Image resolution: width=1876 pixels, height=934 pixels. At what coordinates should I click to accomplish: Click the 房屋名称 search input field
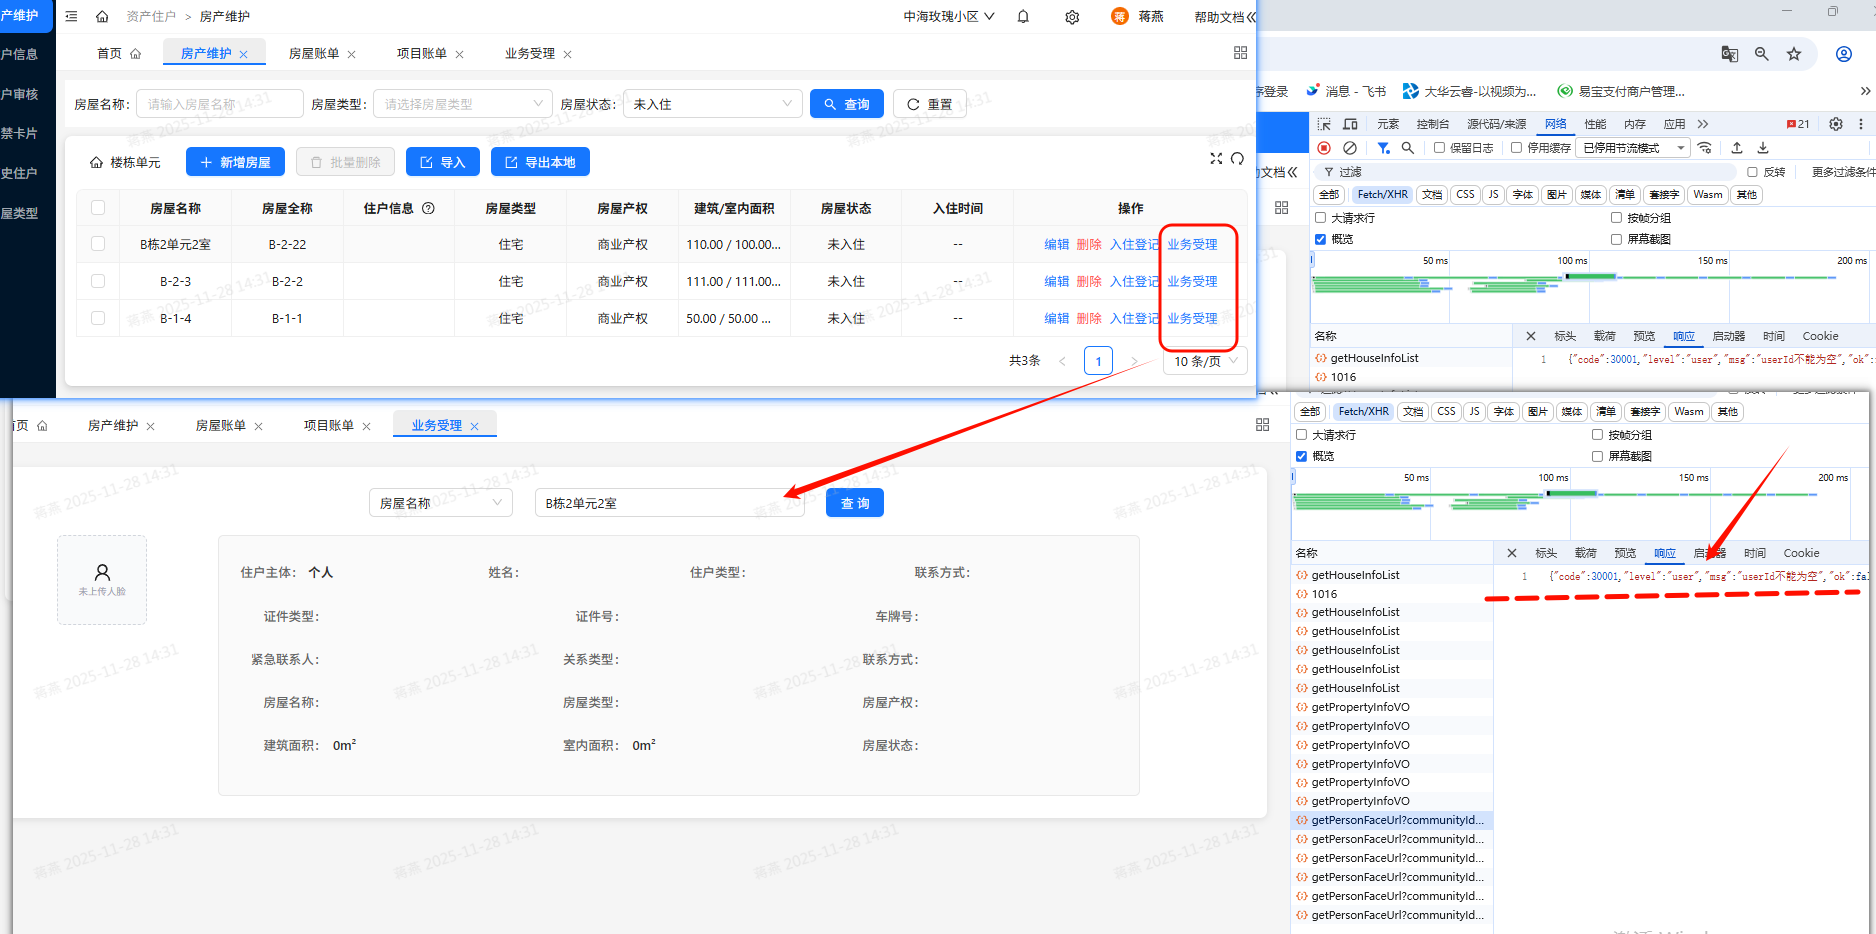218,104
